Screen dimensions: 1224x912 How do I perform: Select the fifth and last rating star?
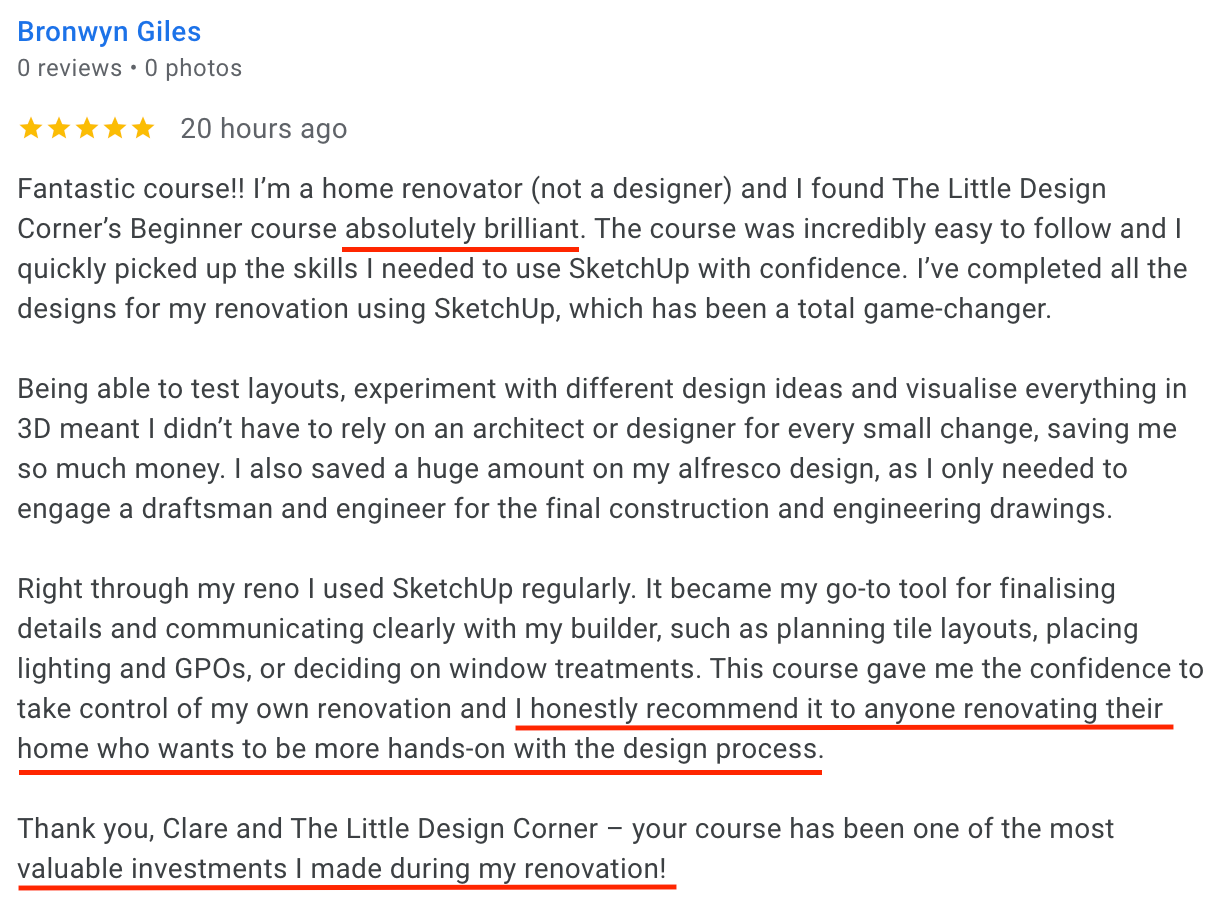(143, 129)
